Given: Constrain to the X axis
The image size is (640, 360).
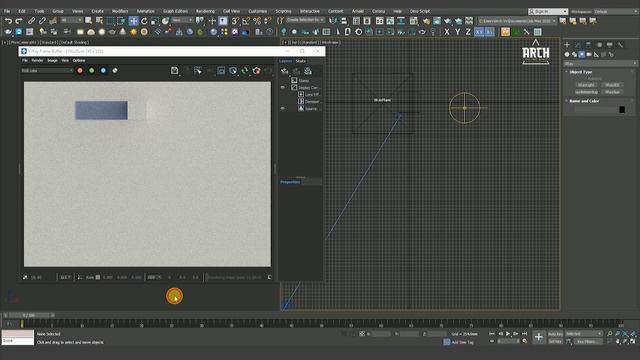Looking at the screenshot, I should (x=447, y=32).
